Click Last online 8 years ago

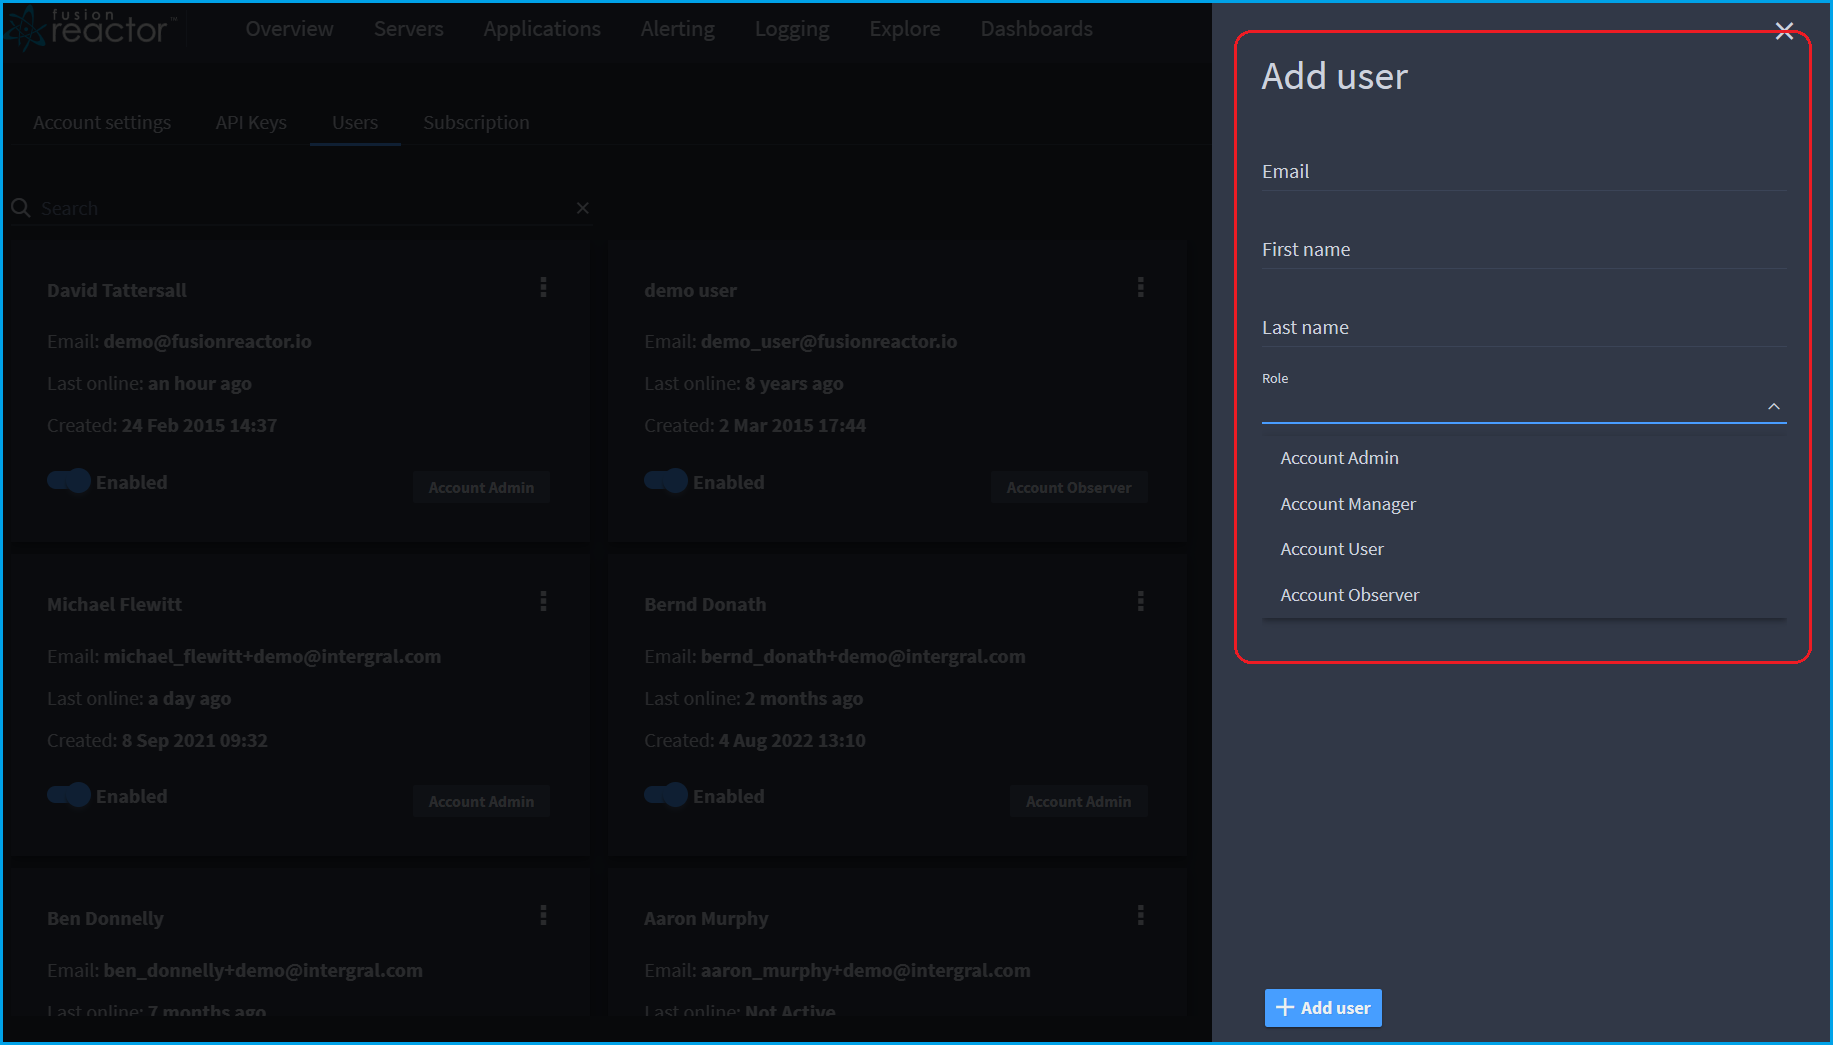744,383
